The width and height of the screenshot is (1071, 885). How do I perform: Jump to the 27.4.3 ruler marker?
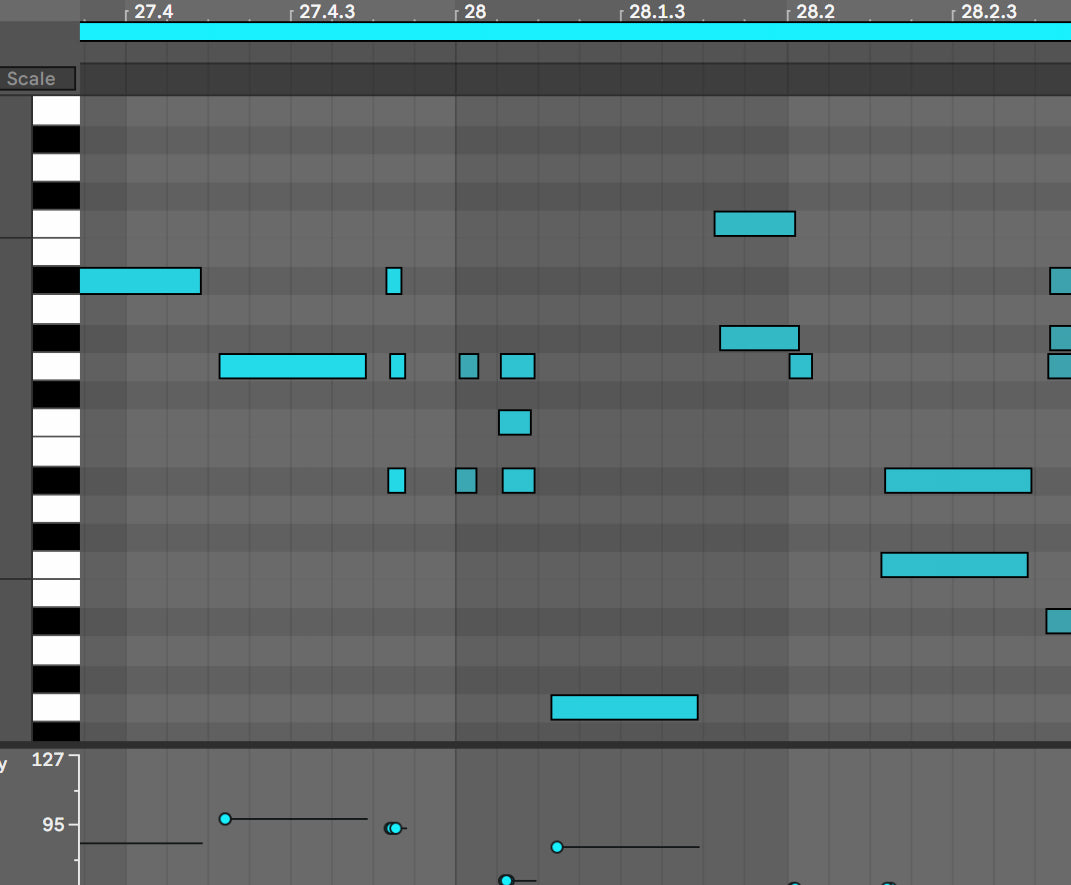tap(327, 12)
